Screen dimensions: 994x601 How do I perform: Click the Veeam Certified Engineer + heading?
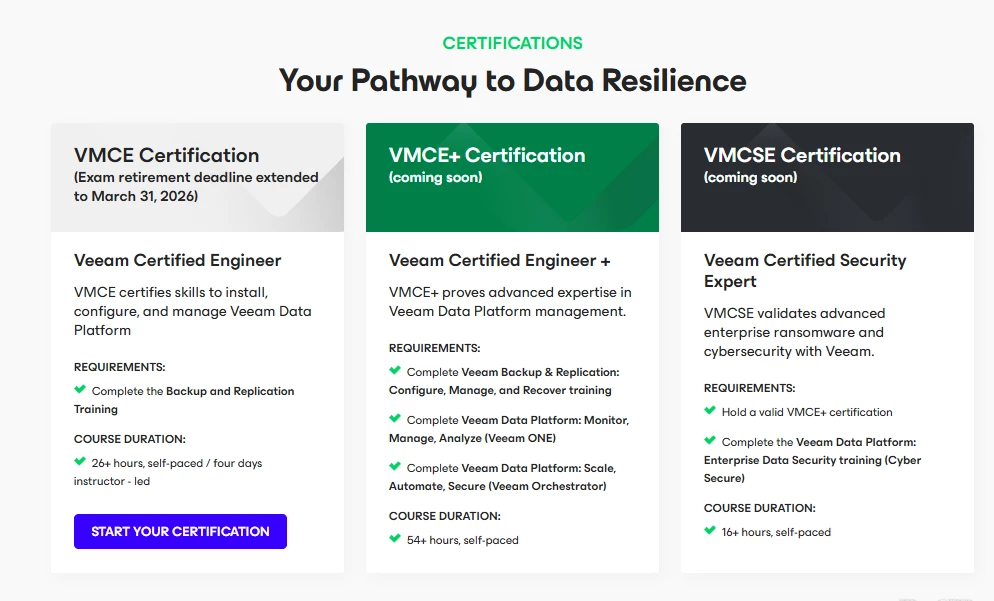coord(499,261)
